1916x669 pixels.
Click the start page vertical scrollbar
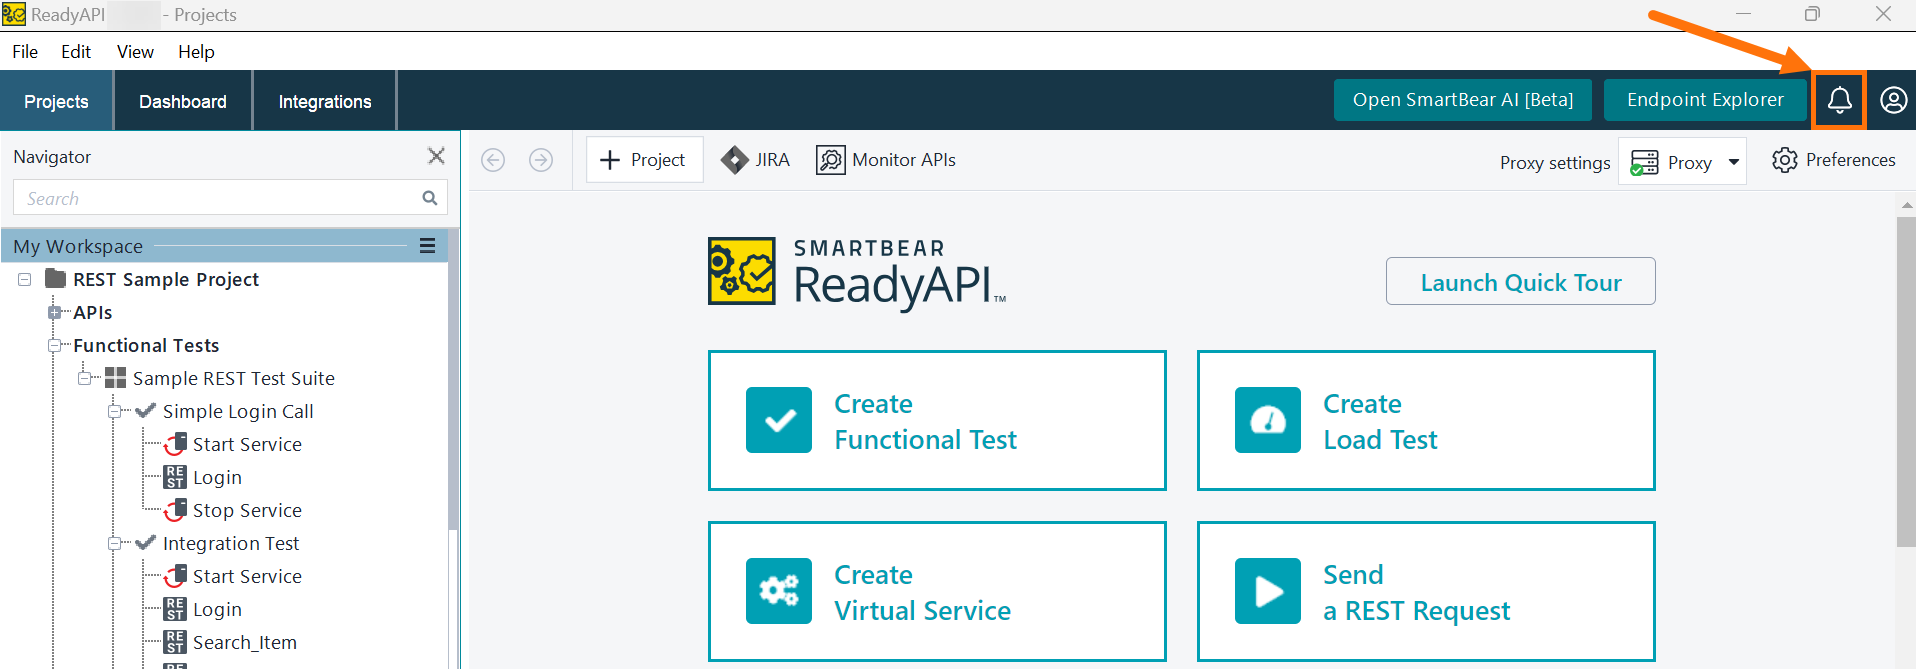coord(1906,380)
